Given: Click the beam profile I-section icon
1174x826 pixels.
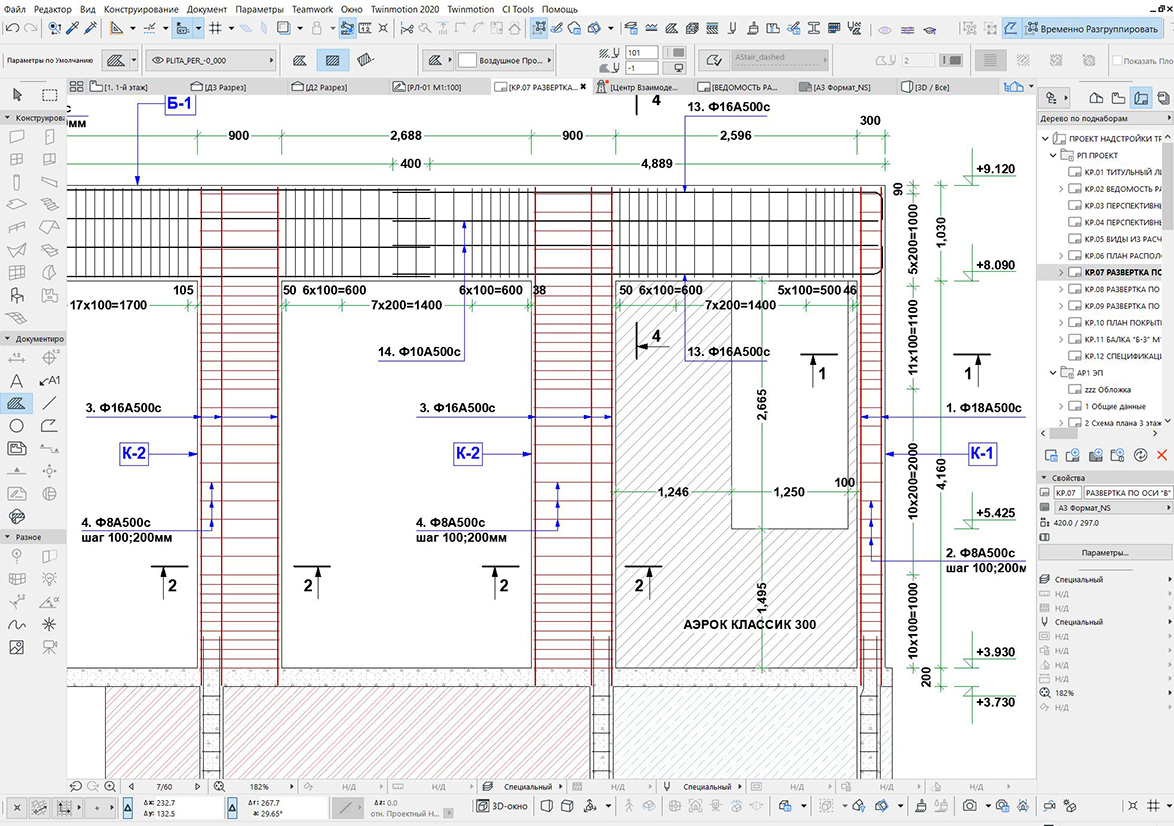Looking at the screenshot, I should (x=813, y=28).
